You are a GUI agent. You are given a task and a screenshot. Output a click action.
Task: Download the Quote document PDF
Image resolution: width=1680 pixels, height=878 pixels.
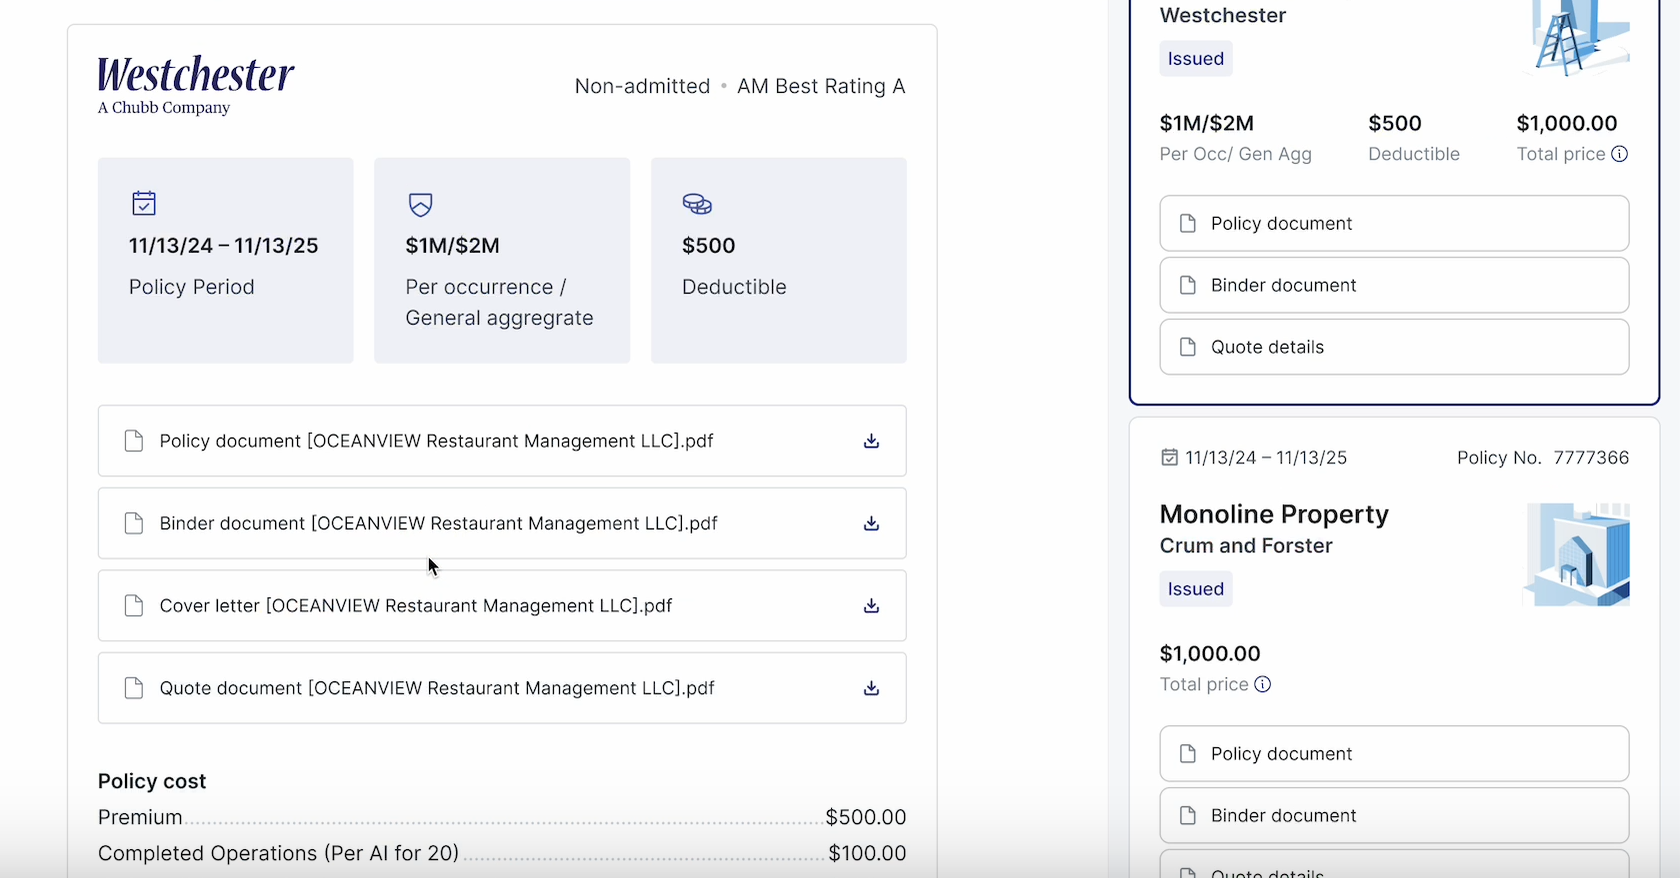[x=871, y=688]
